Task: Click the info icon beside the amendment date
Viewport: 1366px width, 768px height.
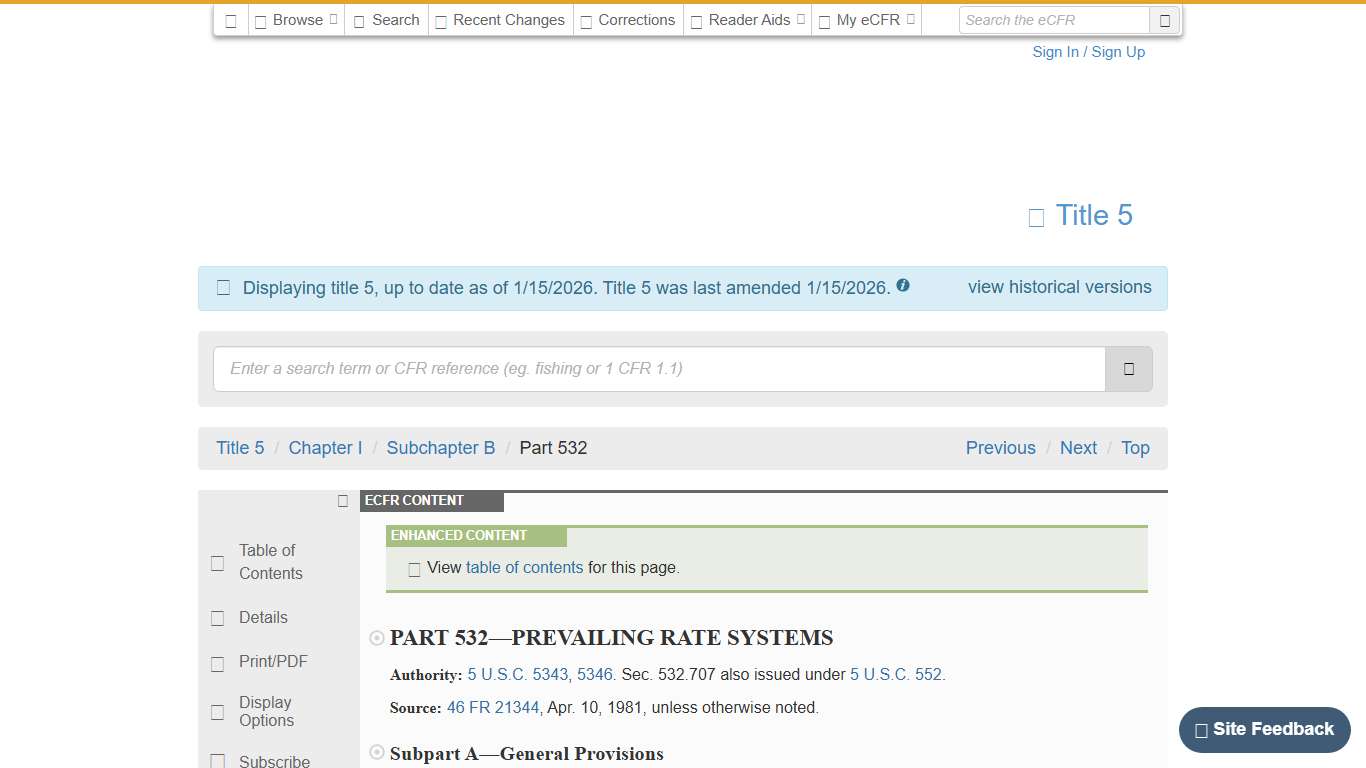Action: (x=903, y=285)
